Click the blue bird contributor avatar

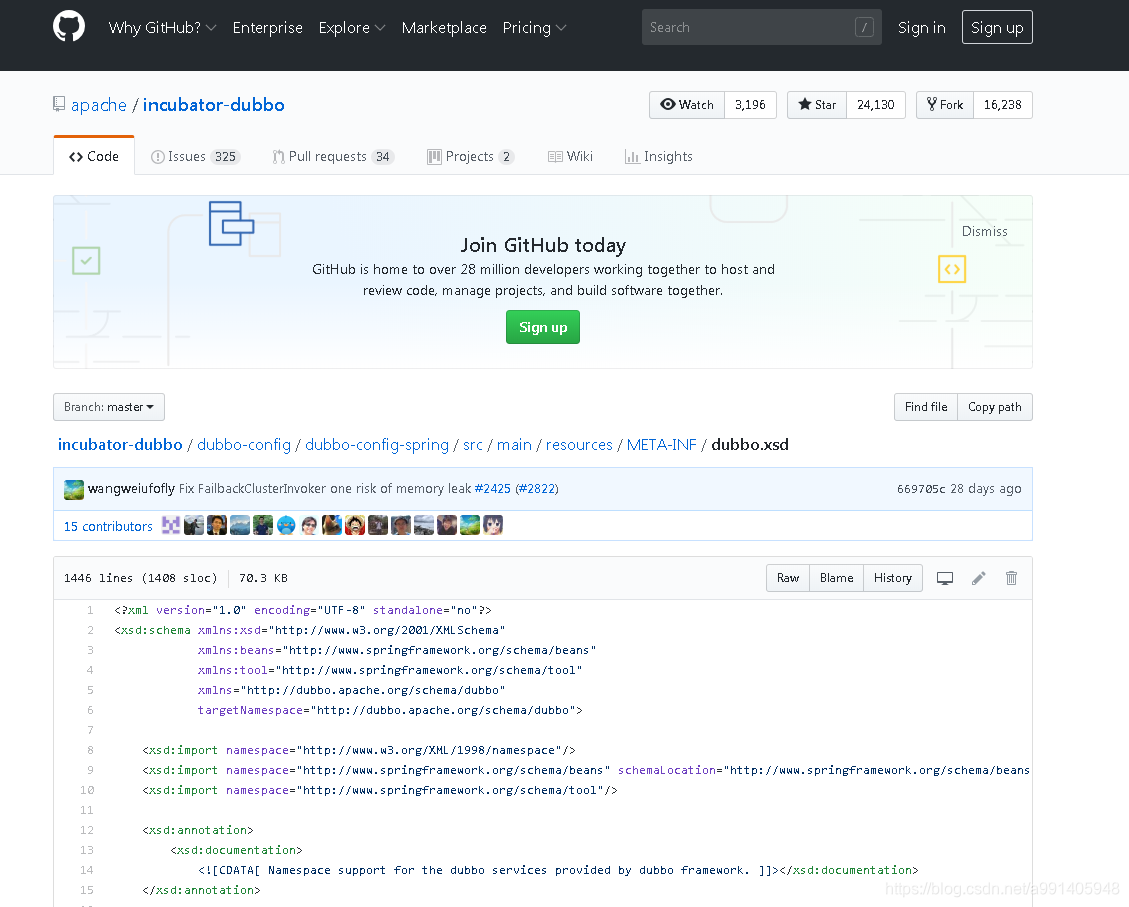(286, 525)
